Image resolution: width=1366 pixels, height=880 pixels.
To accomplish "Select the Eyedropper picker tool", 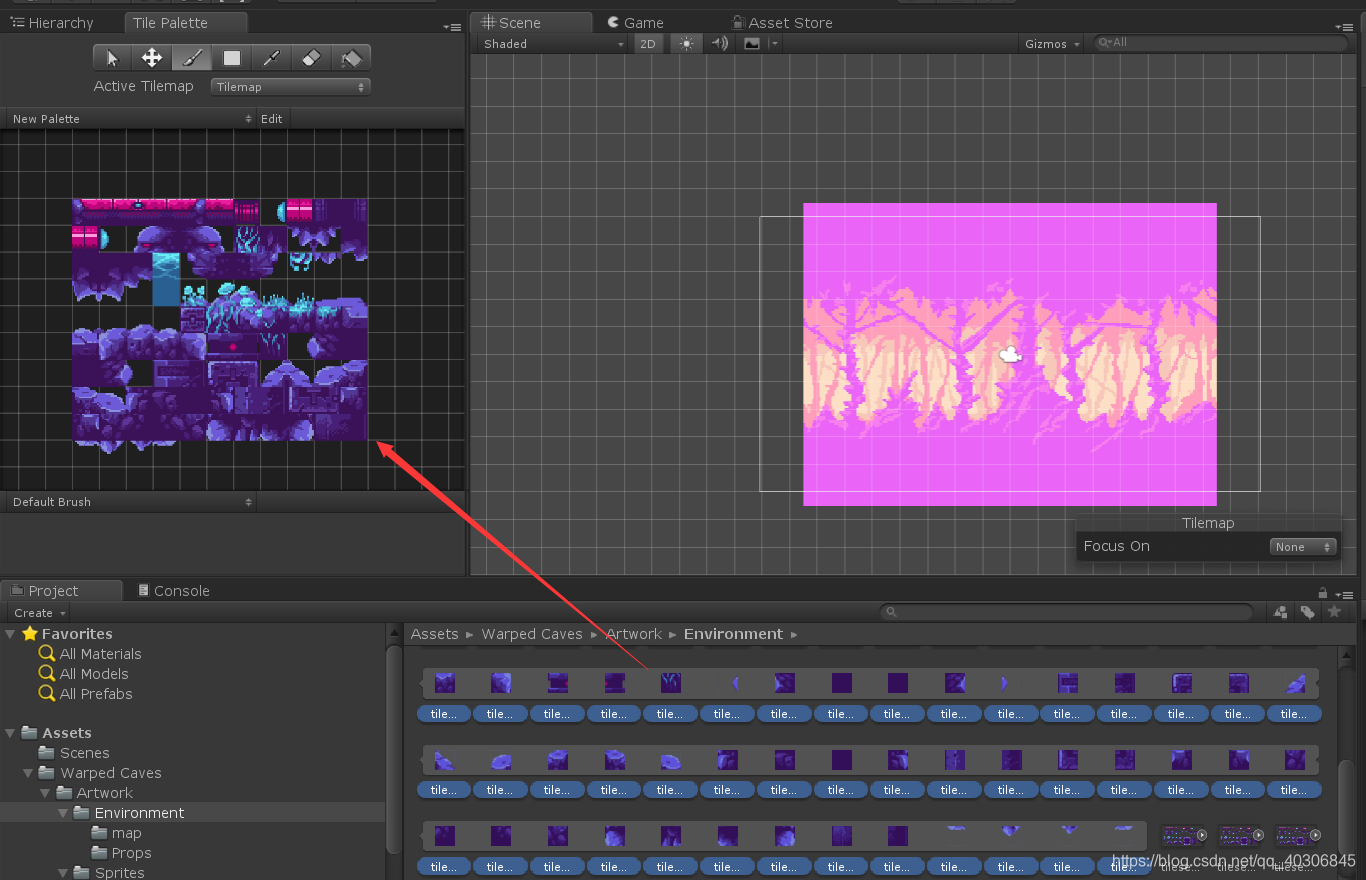I will pyautogui.click(x=271, y=58).
